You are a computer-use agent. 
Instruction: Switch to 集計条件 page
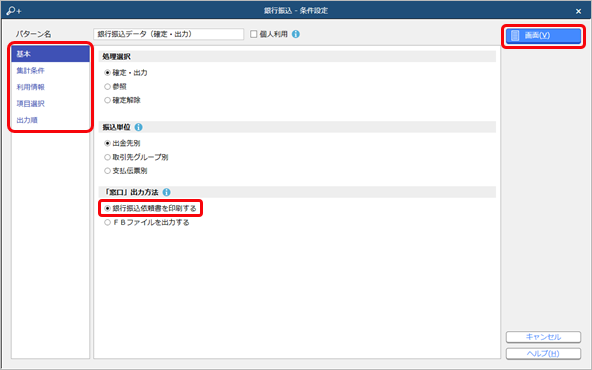pos(50,71)
